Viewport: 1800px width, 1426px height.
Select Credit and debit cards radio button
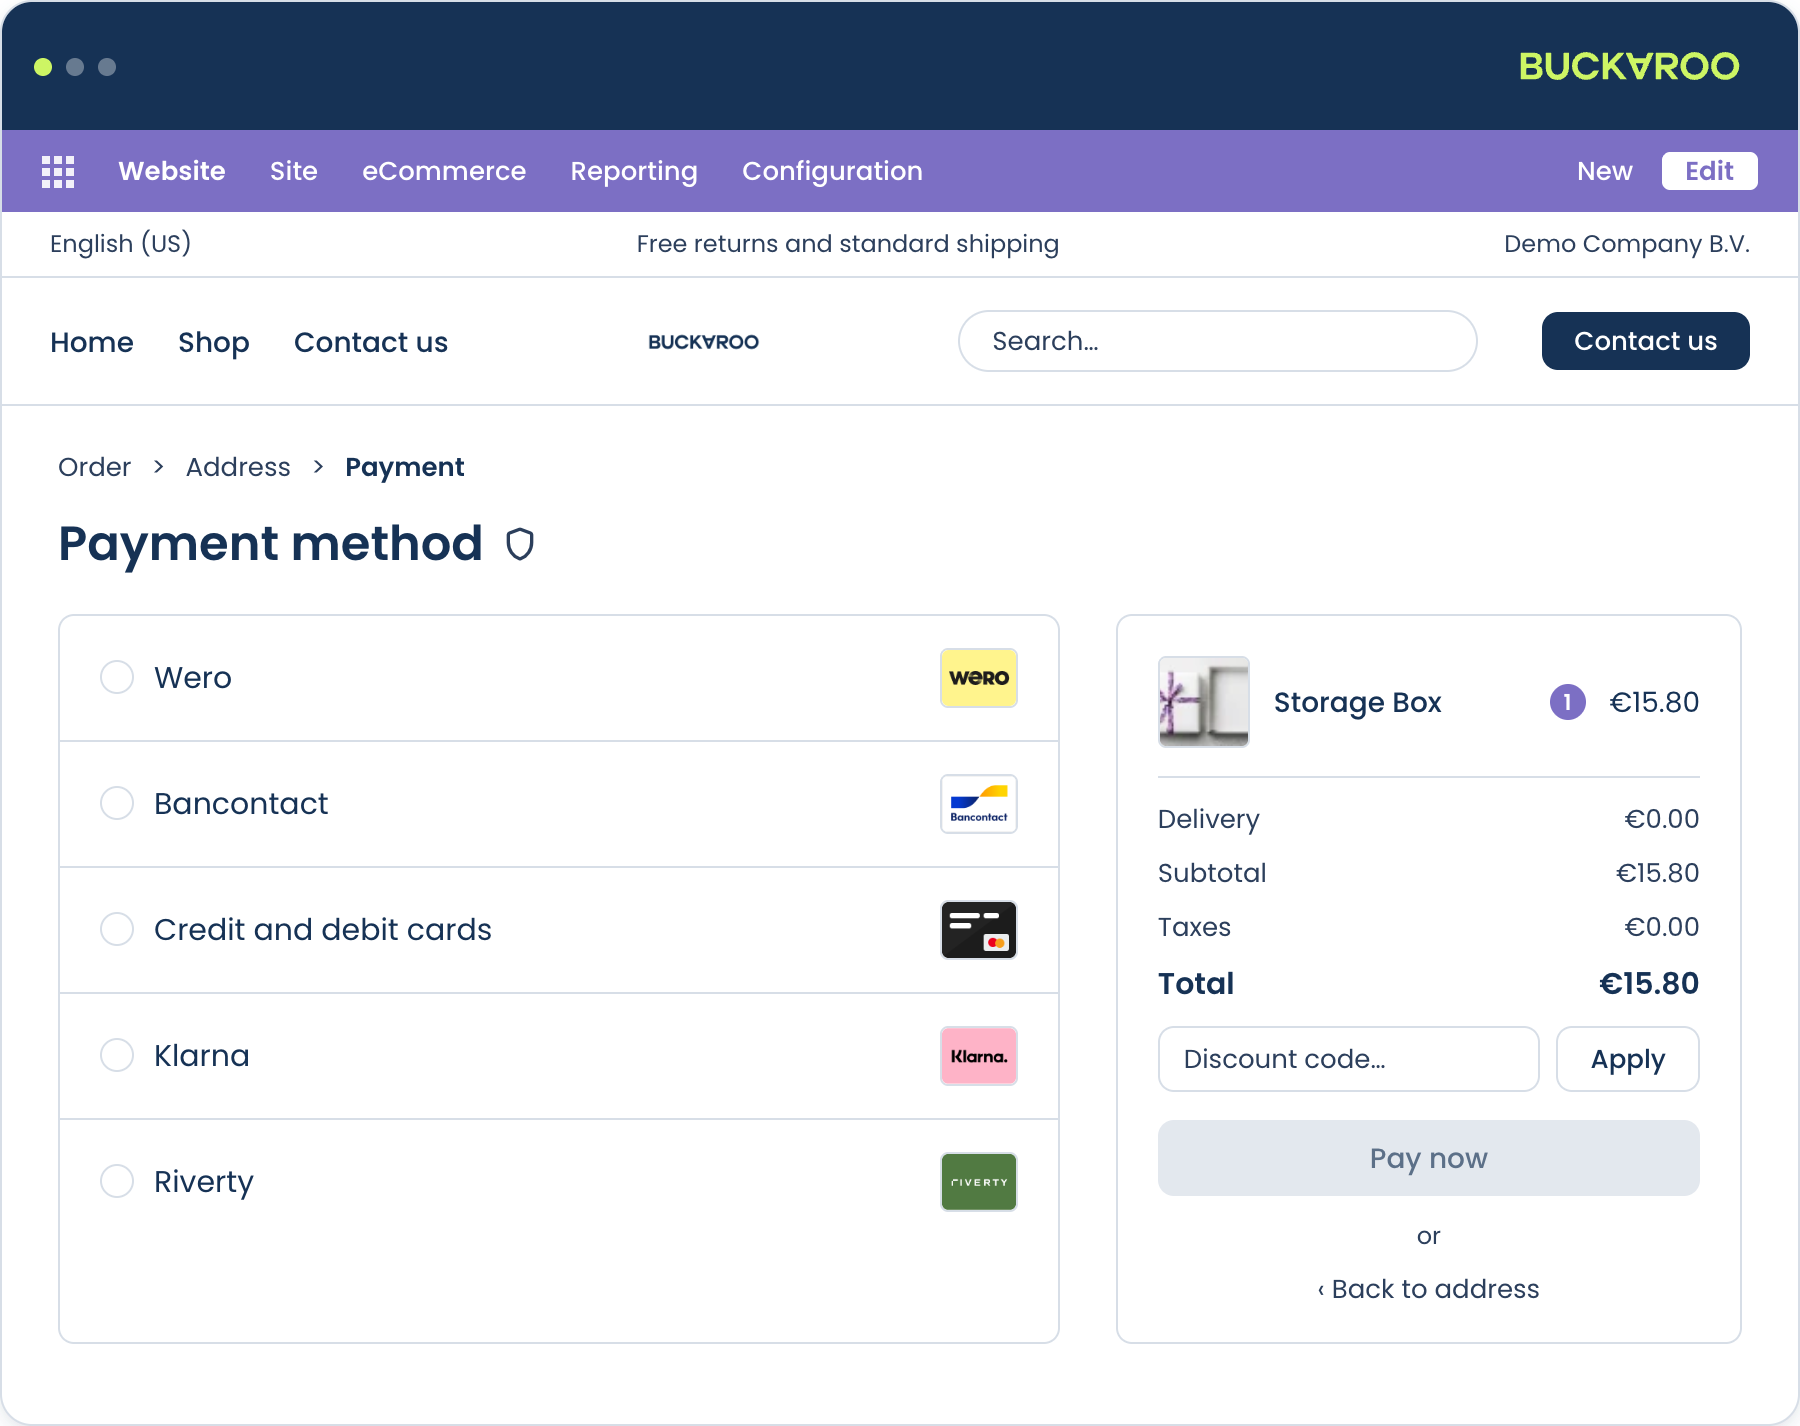117,929
